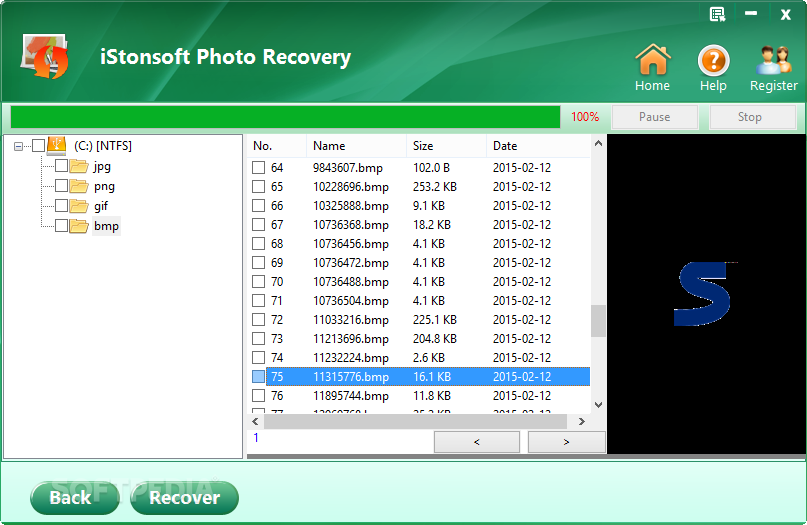Click the bmp folder icon

click(79, 225)
